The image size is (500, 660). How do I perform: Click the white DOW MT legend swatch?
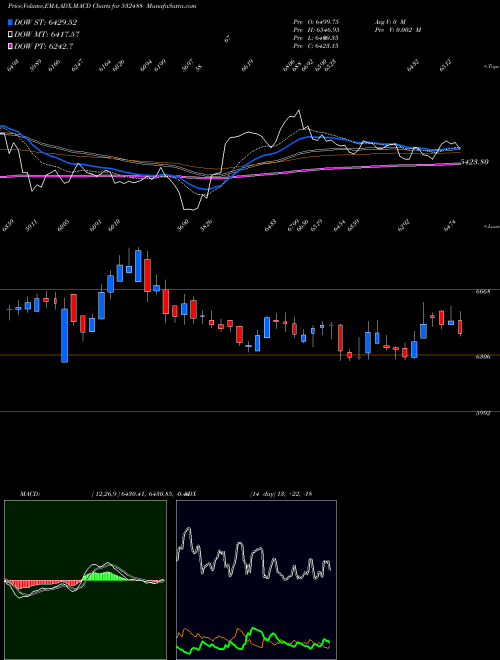10,35
